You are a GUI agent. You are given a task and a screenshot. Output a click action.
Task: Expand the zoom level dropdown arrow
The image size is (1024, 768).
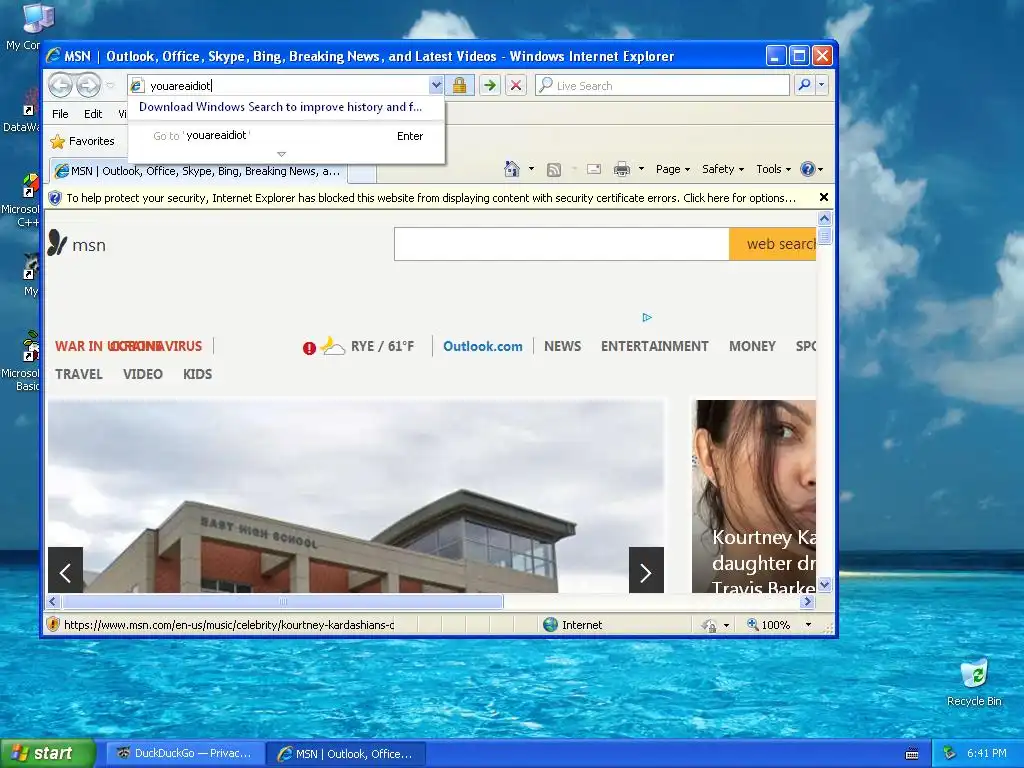point(808,625)
